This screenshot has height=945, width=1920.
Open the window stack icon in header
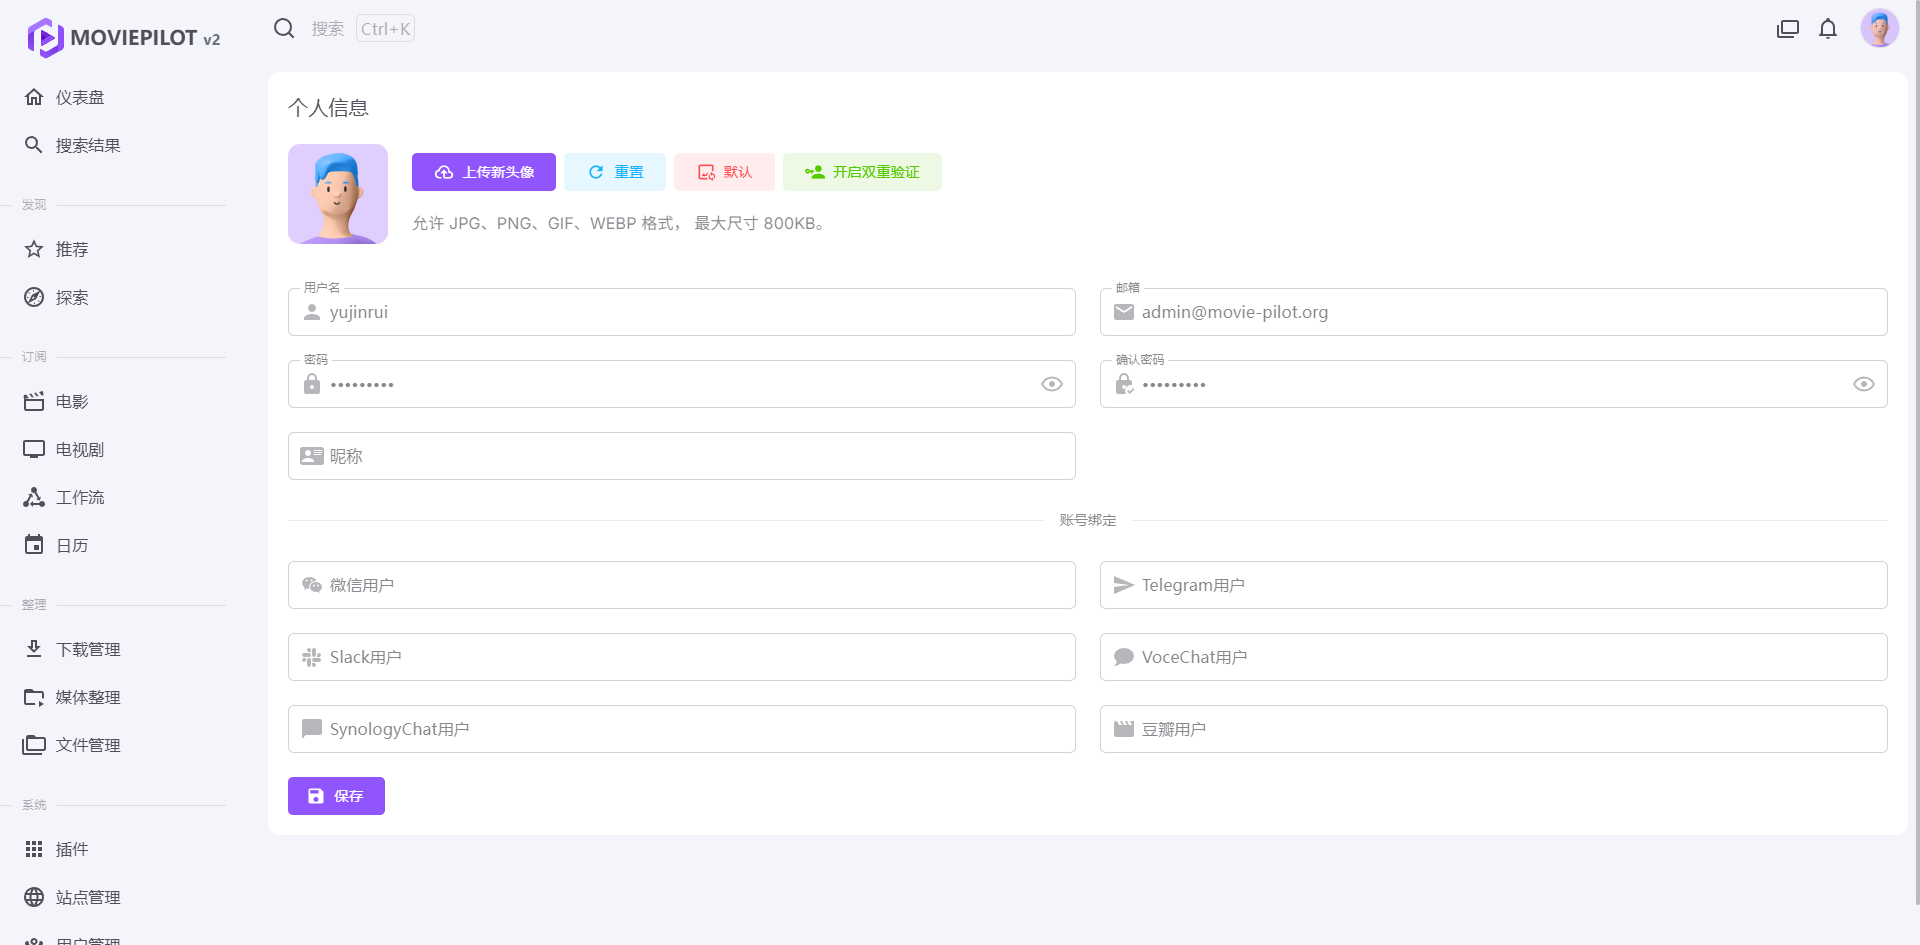click(1787, 29)
